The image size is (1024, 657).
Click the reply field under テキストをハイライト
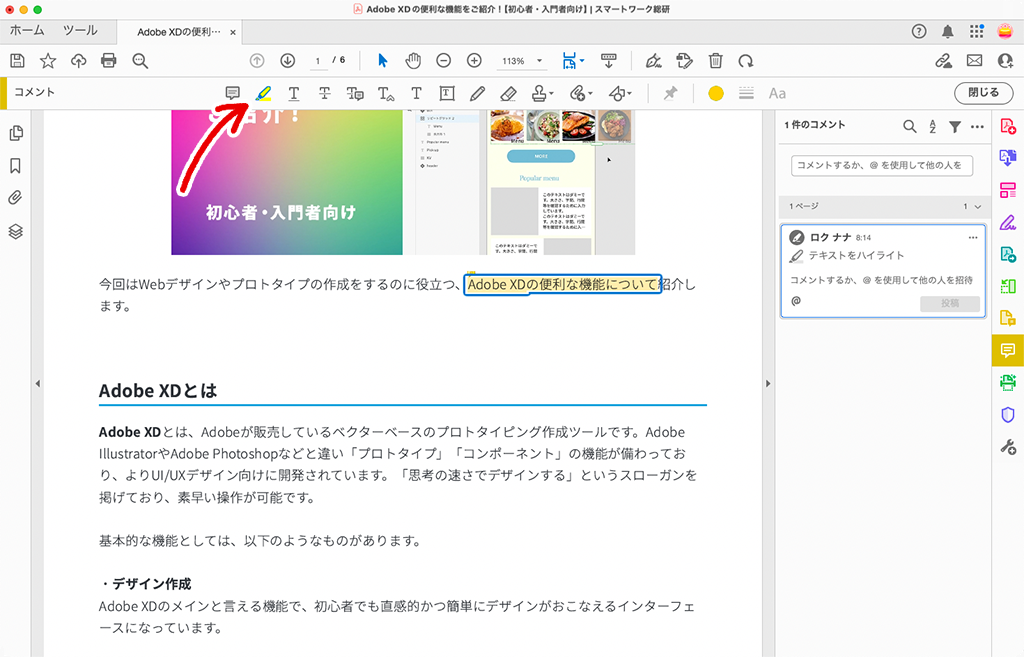coord(882,280)
